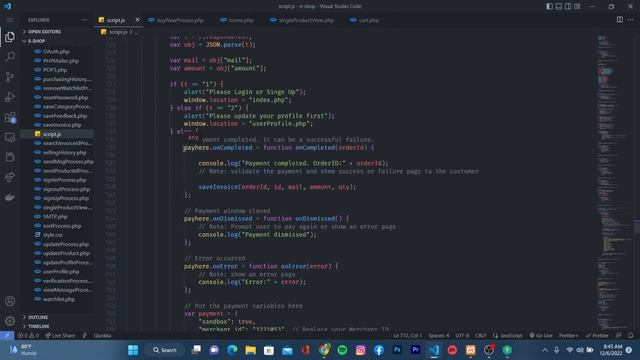Image resolution: width=640 pixels, height=360 pixels.
Task: Open the errors and warnings counter
Action: (x=28, y=336)
